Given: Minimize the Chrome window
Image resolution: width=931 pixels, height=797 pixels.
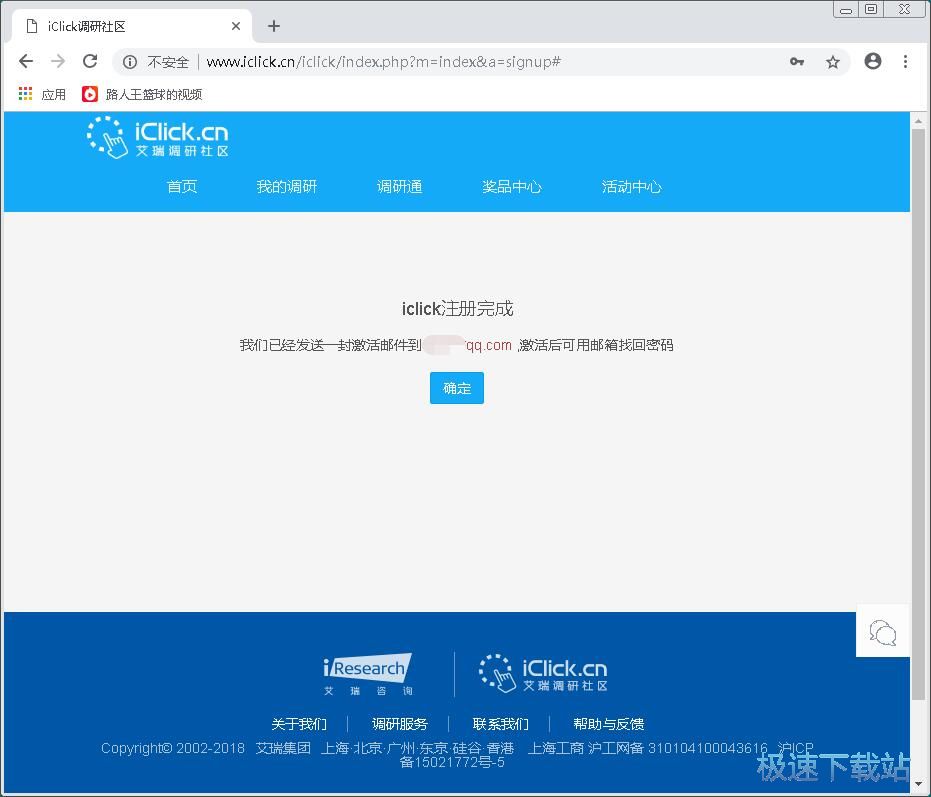Looking at the screenshot, I should click(846, 10).
